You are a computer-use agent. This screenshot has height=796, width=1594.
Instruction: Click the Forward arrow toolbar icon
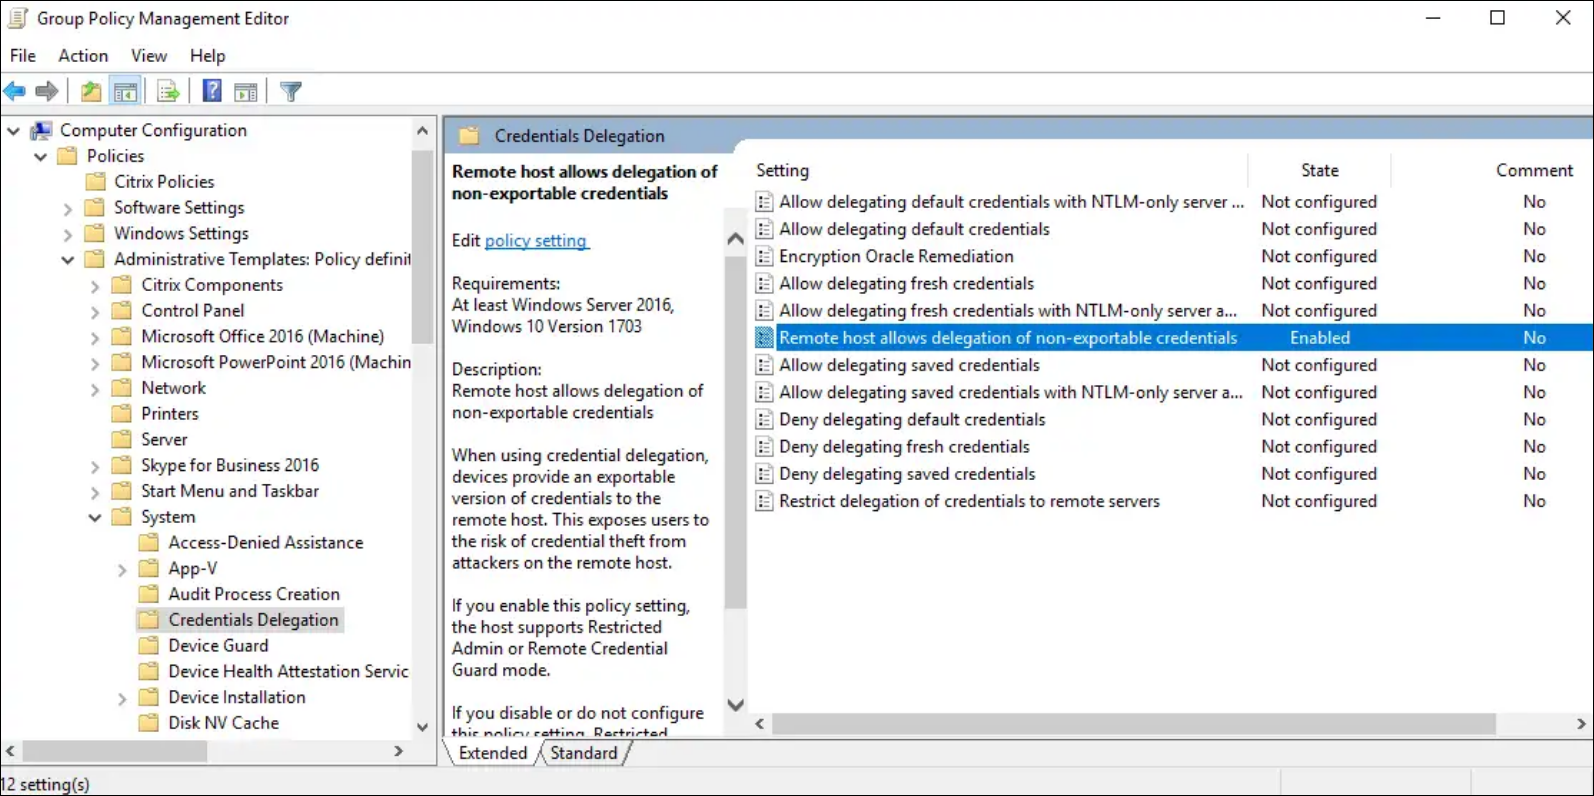pyautogui.click(x=47, y=92)
